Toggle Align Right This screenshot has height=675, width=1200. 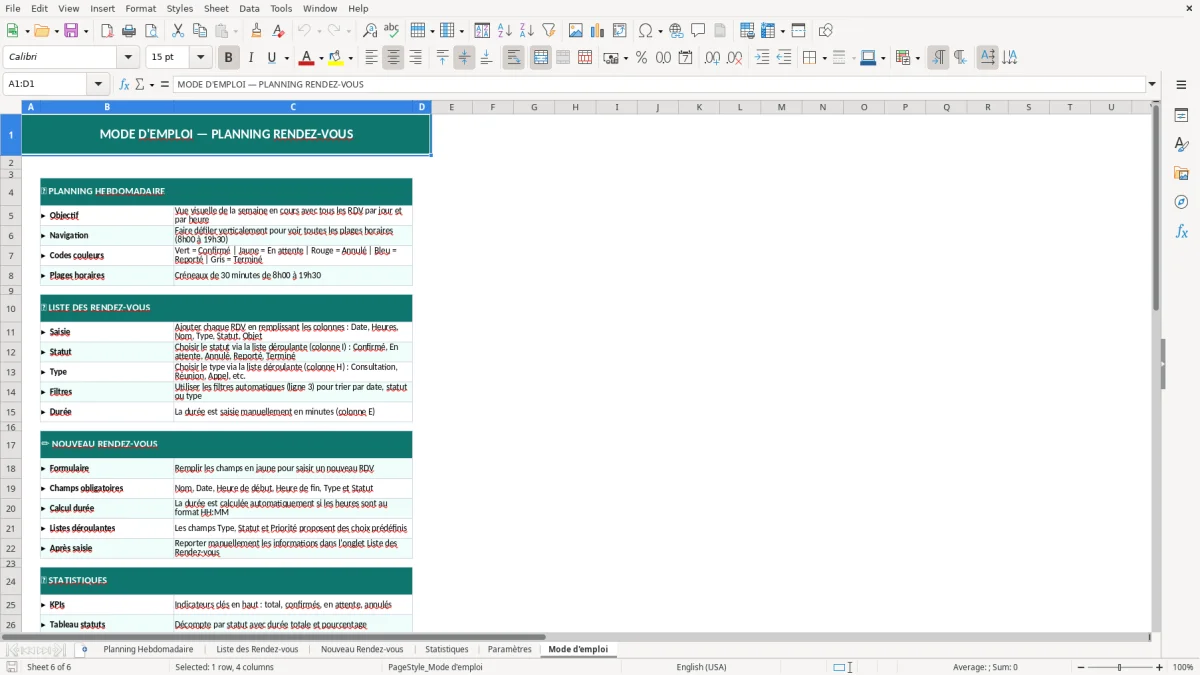pos(415,58)
